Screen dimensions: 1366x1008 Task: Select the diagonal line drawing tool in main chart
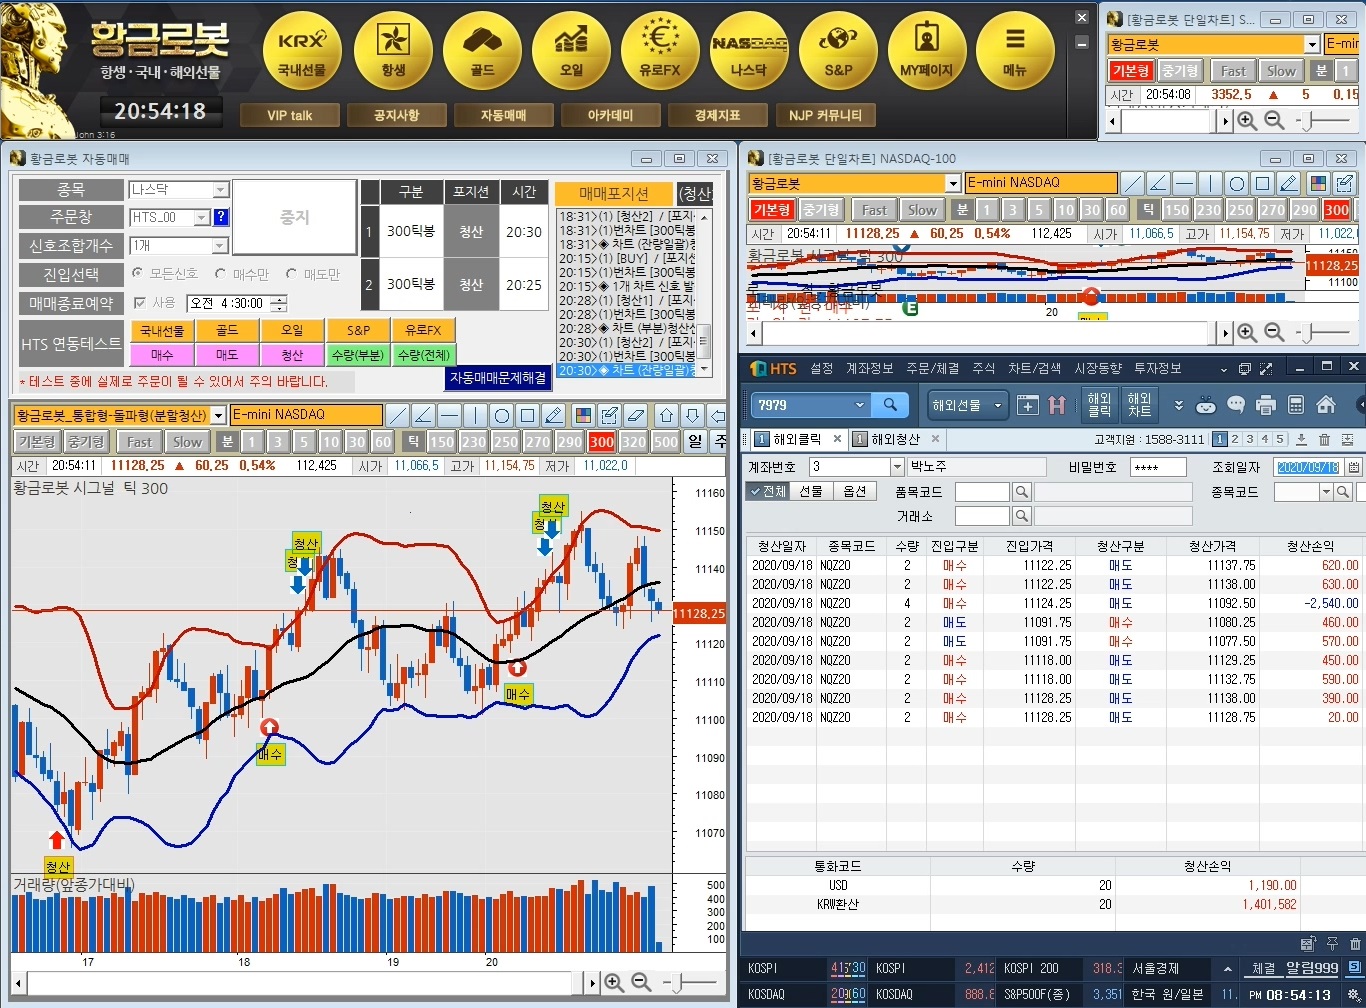click(x=398, y=415)
